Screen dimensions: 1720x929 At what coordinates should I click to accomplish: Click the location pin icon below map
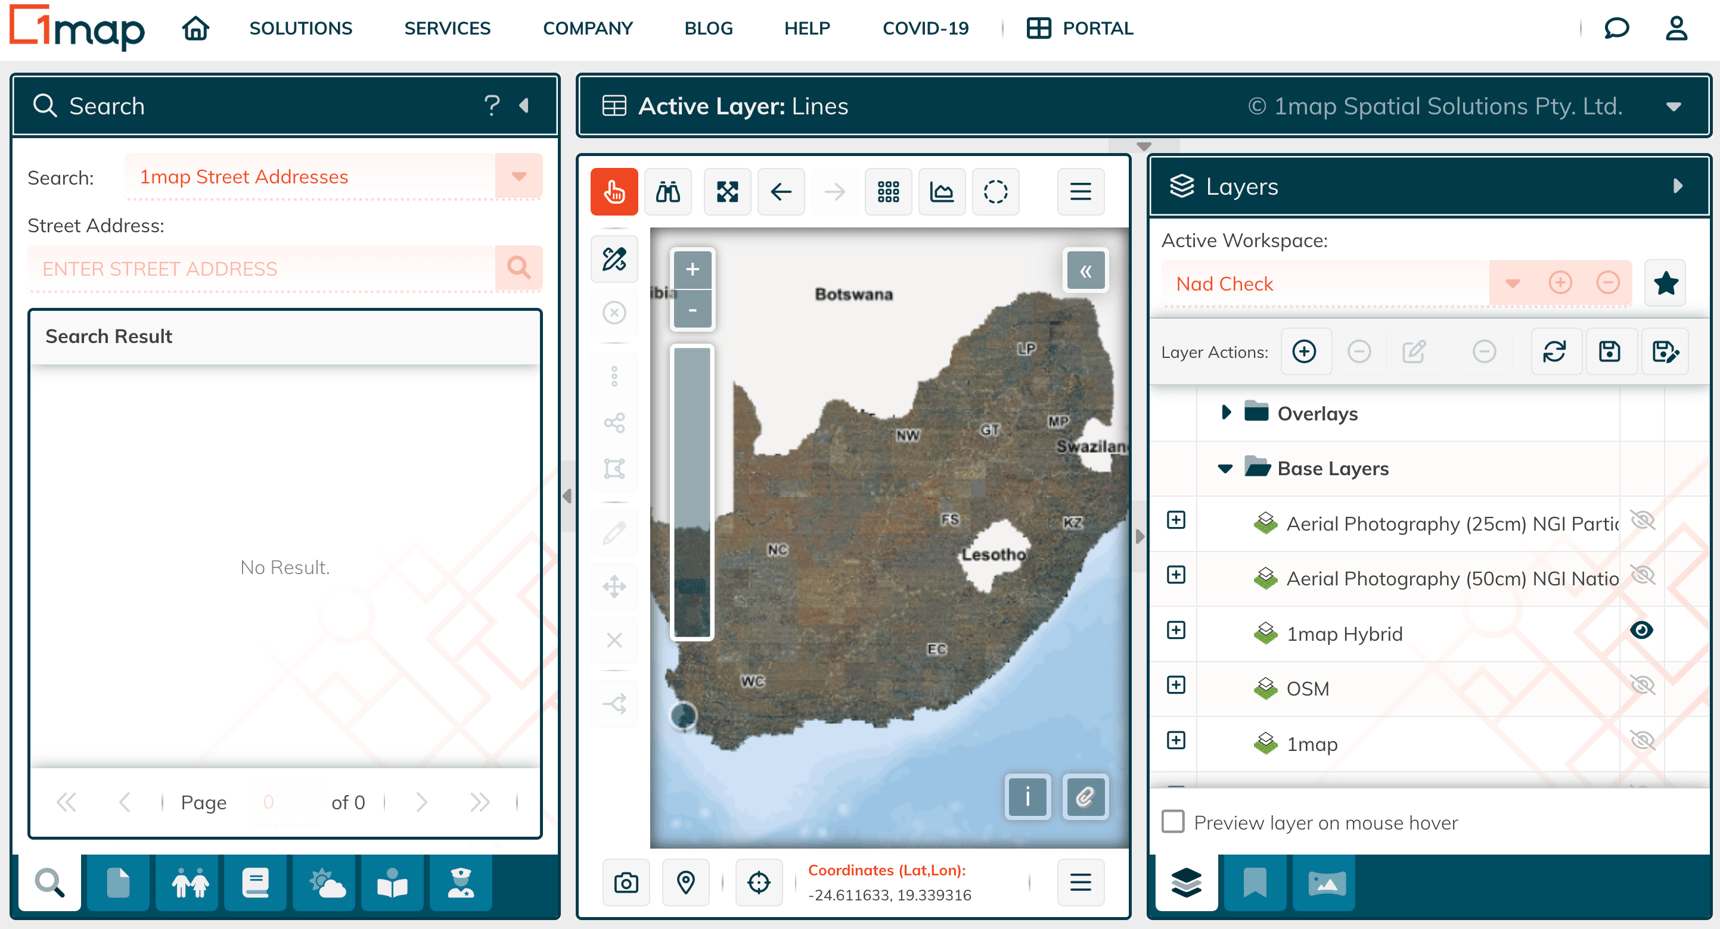tap(686, 883)
